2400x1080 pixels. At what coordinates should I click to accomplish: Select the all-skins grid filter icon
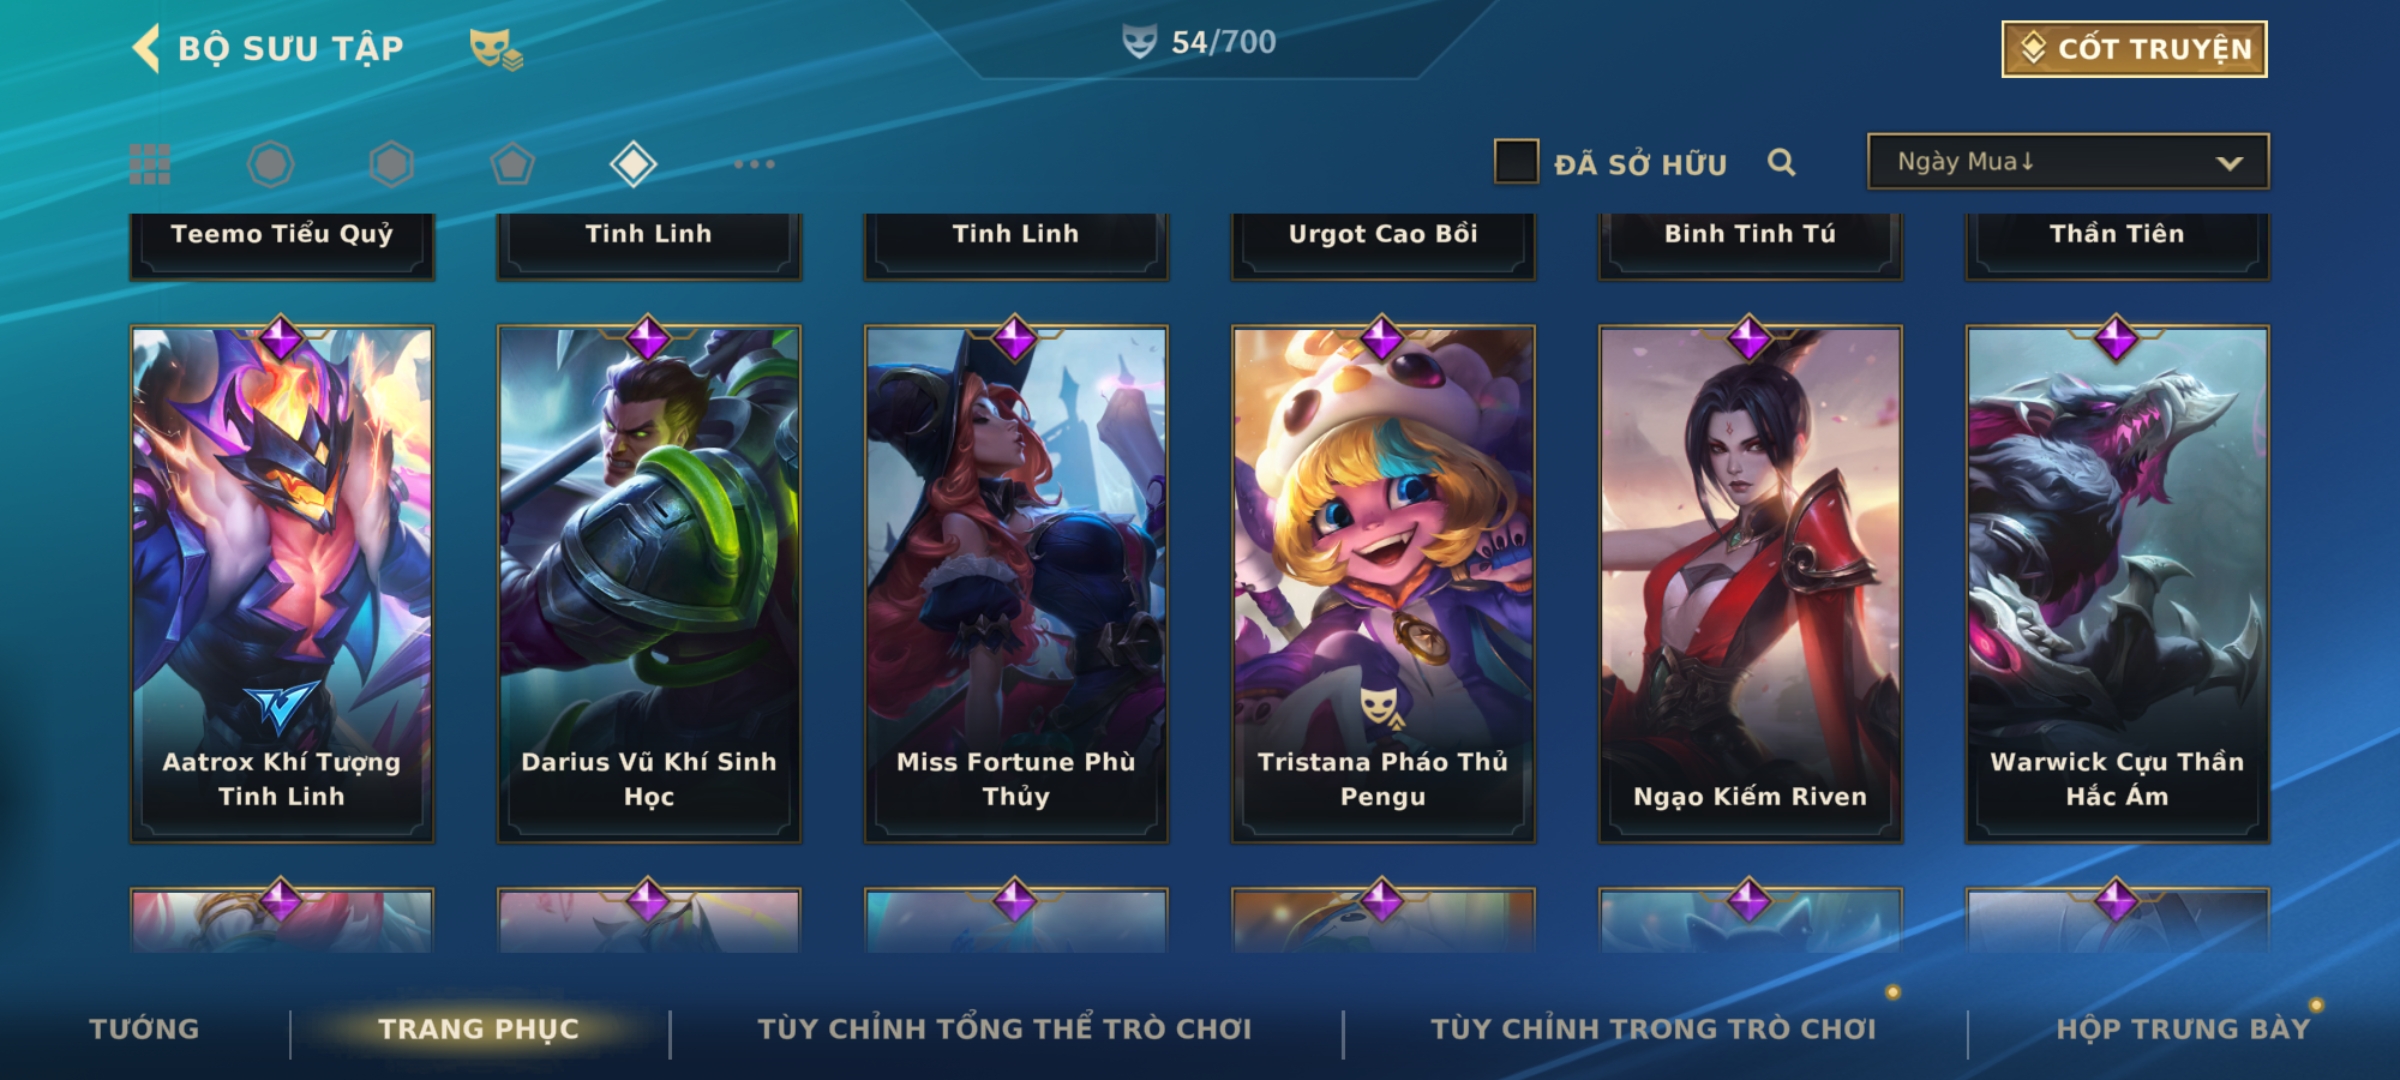150,164
